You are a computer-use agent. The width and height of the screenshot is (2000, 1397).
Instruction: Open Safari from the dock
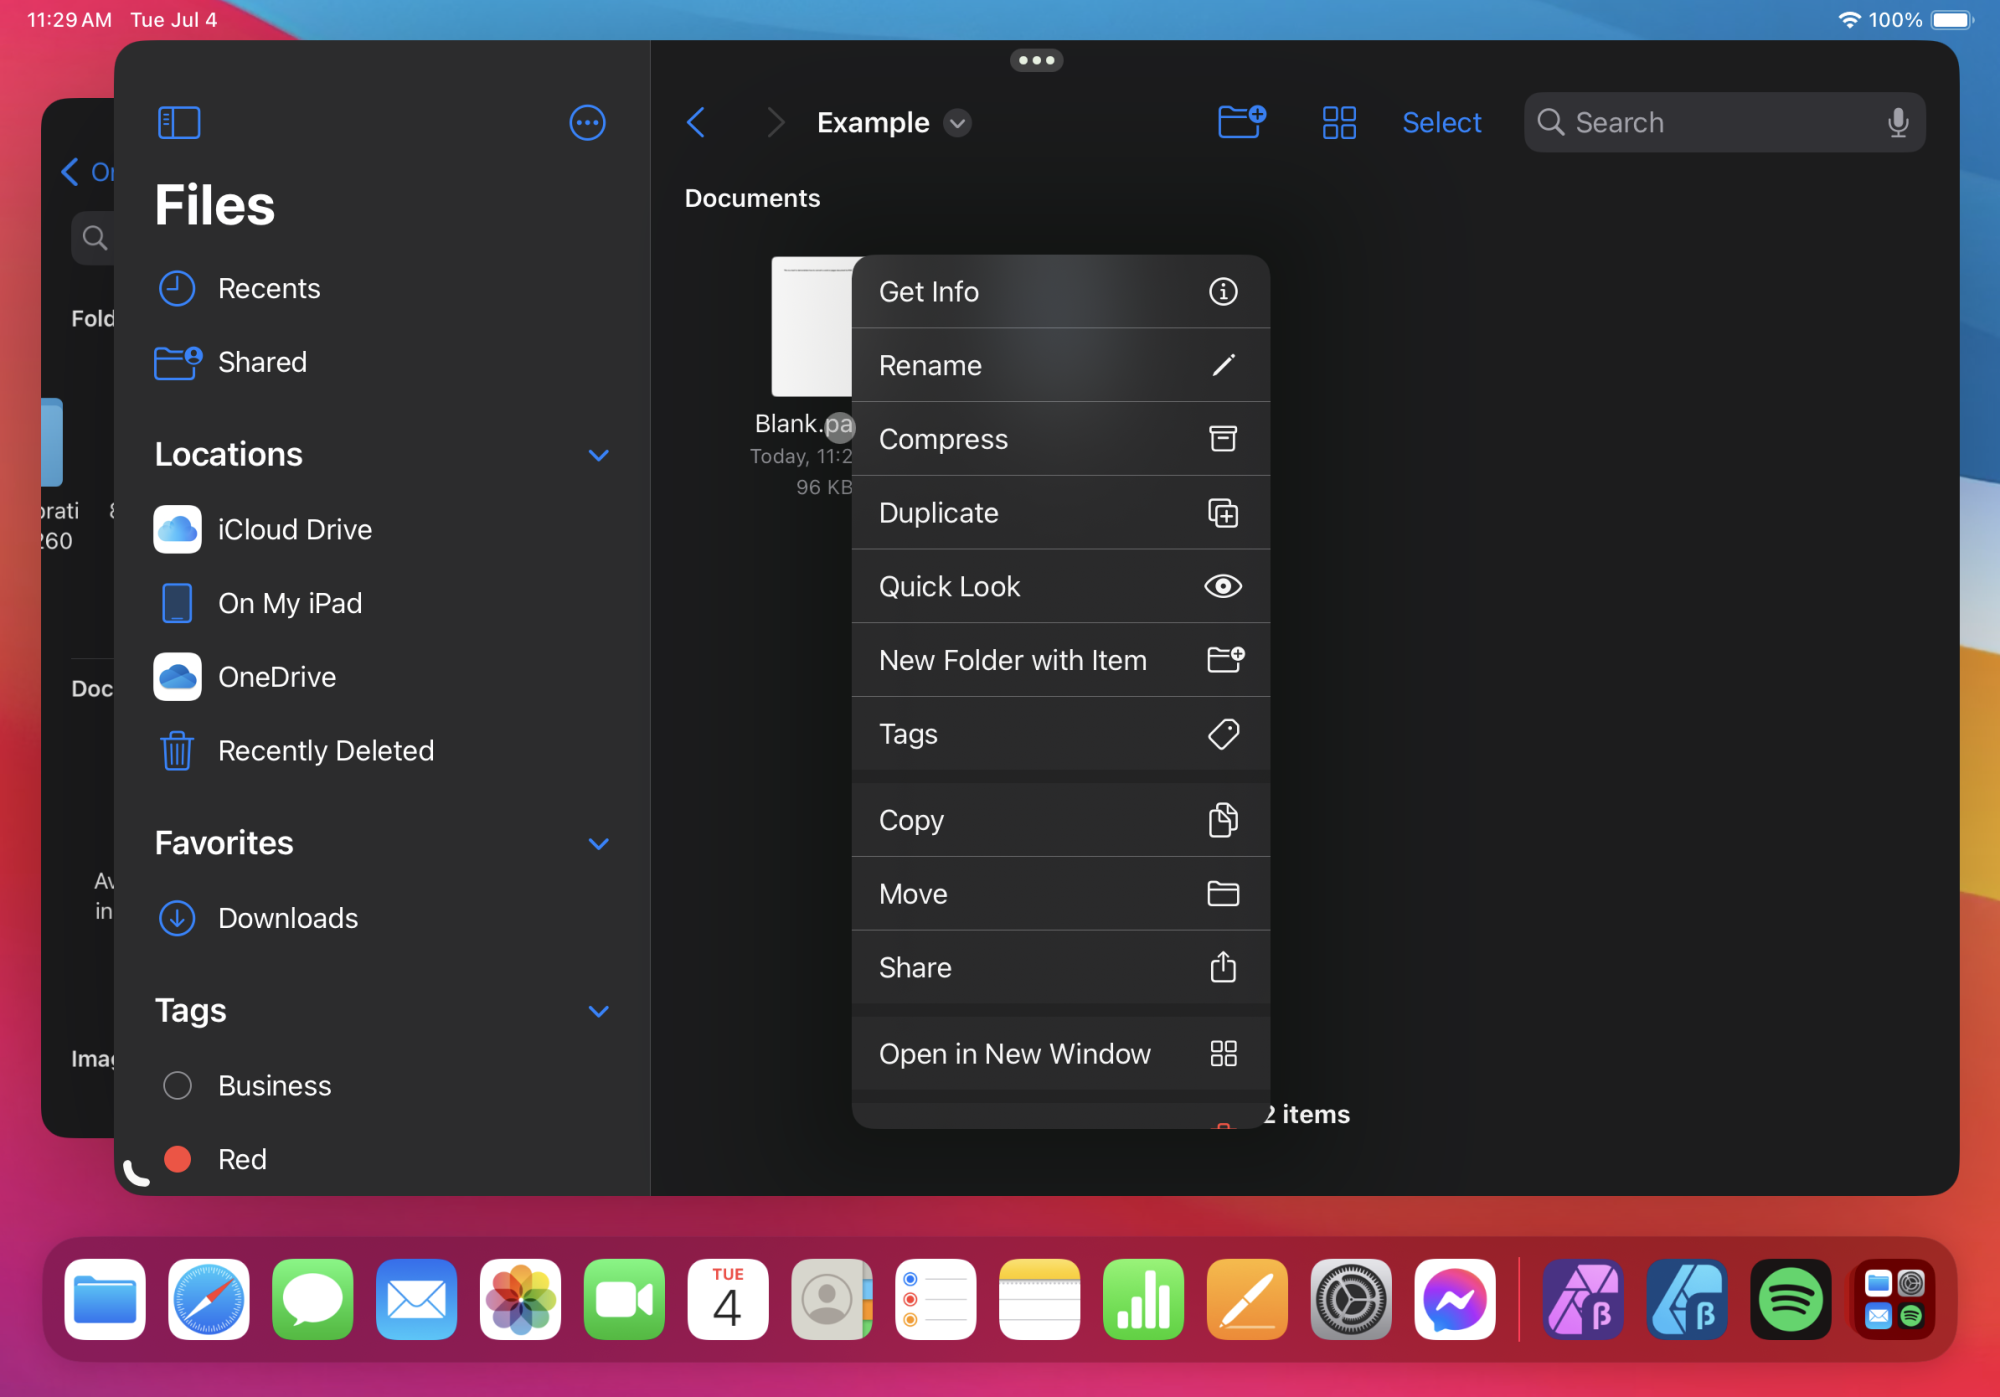click(209, 1299)
